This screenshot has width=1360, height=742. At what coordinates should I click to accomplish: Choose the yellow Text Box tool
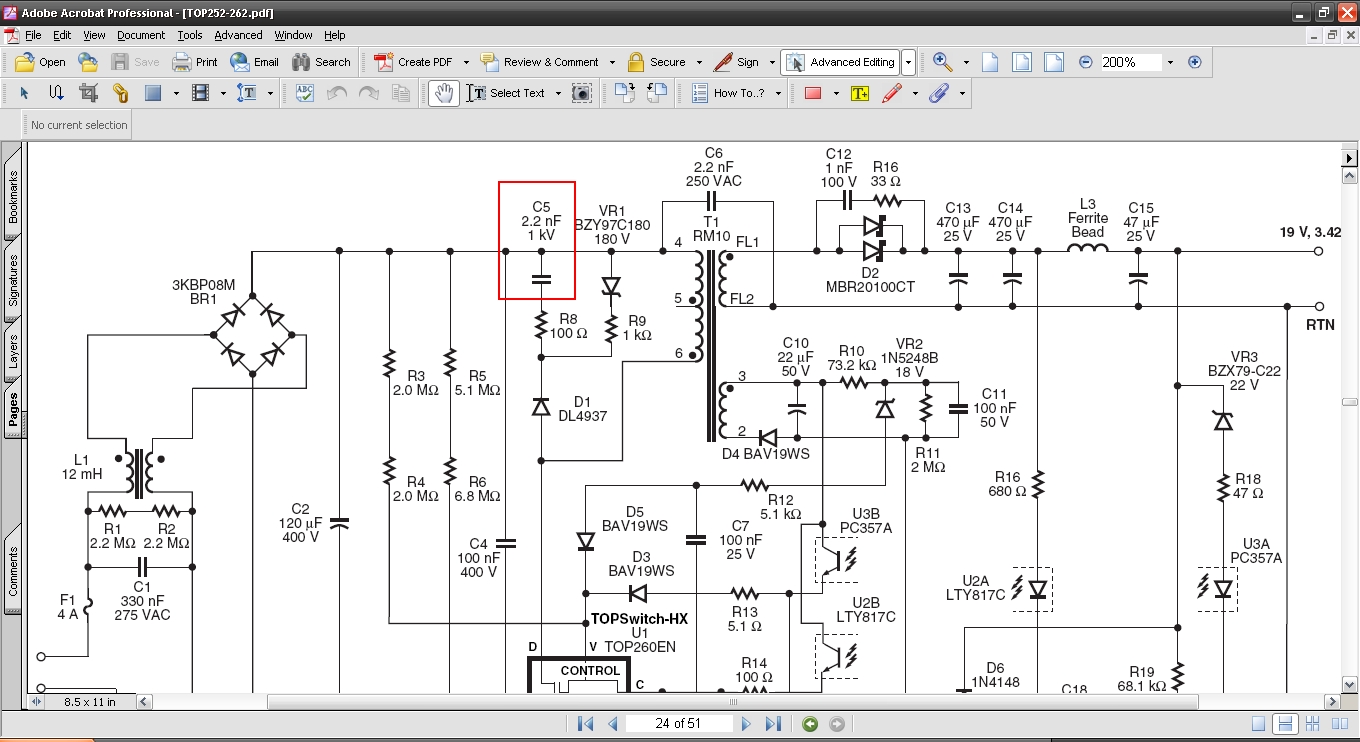pos(859,93)
